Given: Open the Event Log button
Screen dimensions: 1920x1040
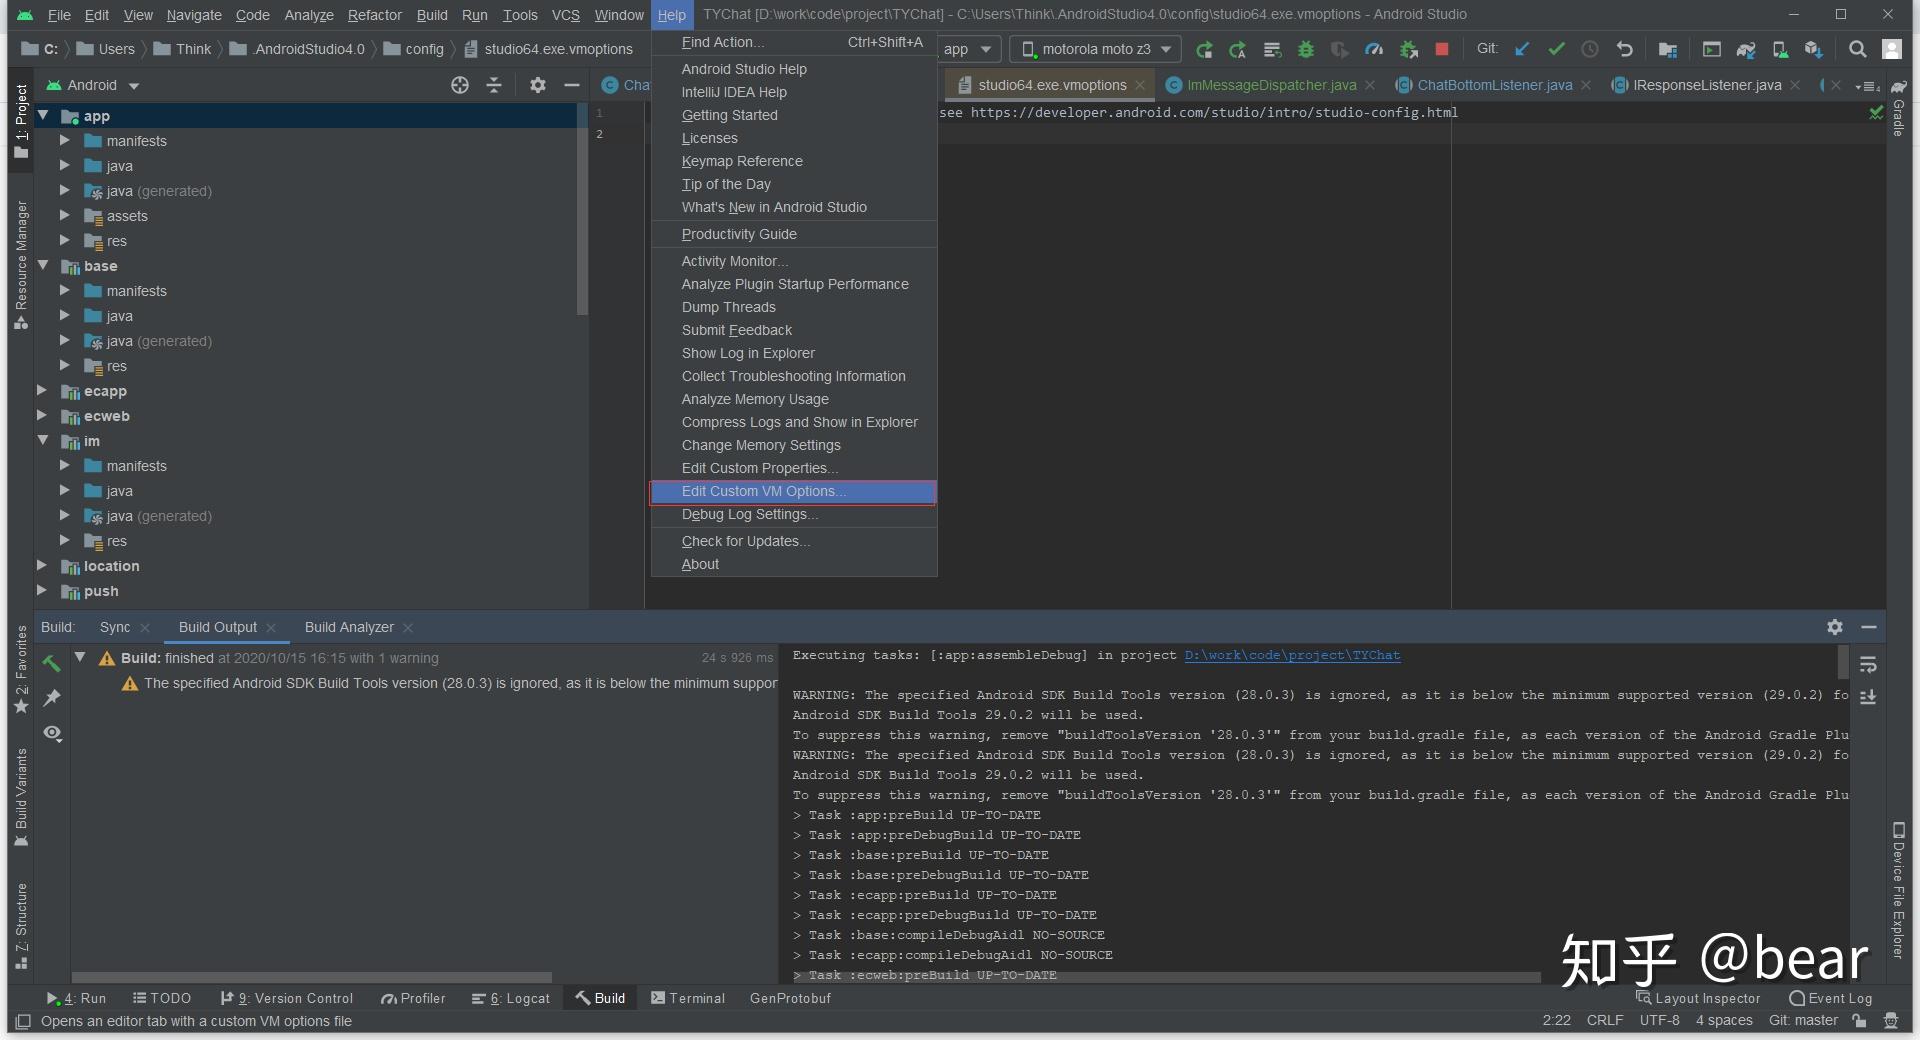Looking at the screenshot, I should 1831,998.
